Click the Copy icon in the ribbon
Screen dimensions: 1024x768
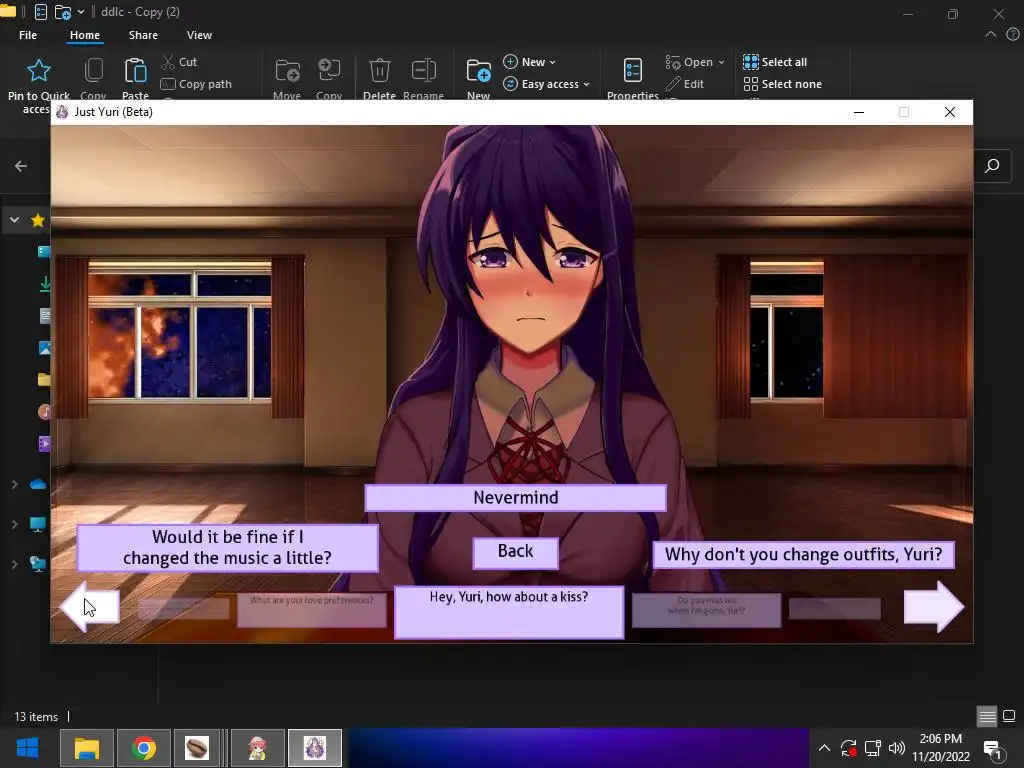[93, 71]
